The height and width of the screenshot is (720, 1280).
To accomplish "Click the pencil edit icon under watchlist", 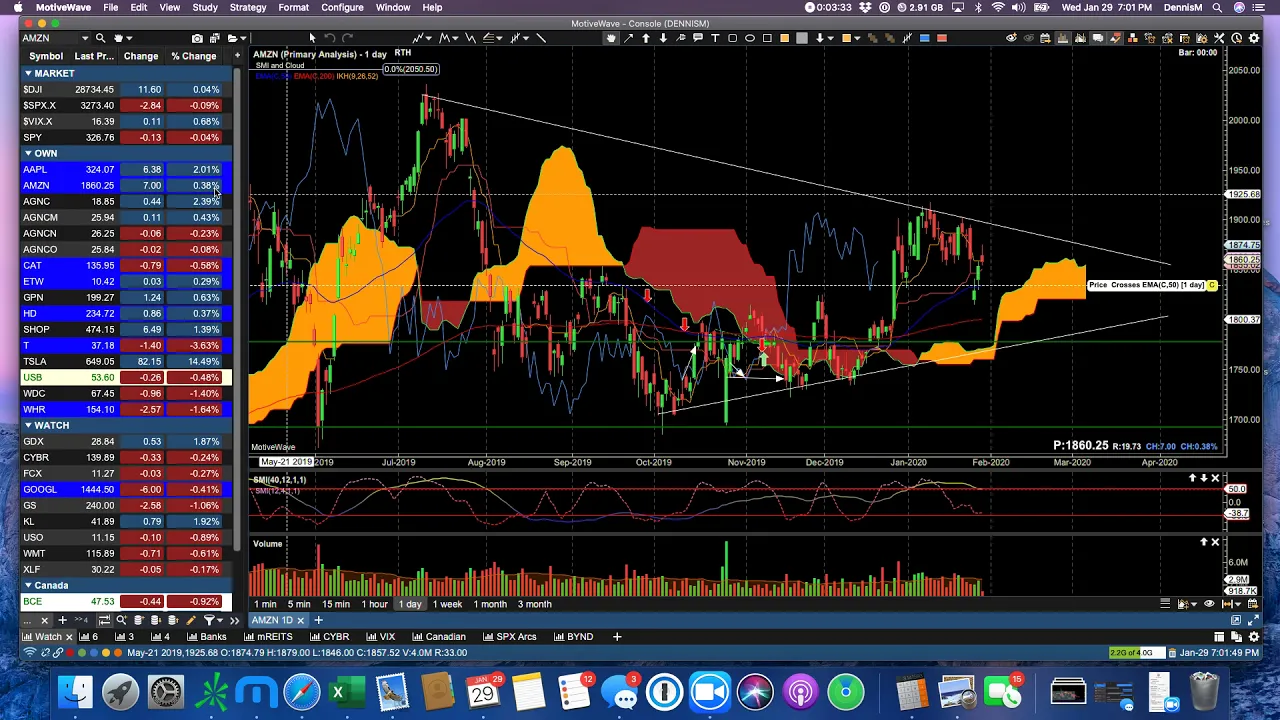I will (x=190, y=620).
